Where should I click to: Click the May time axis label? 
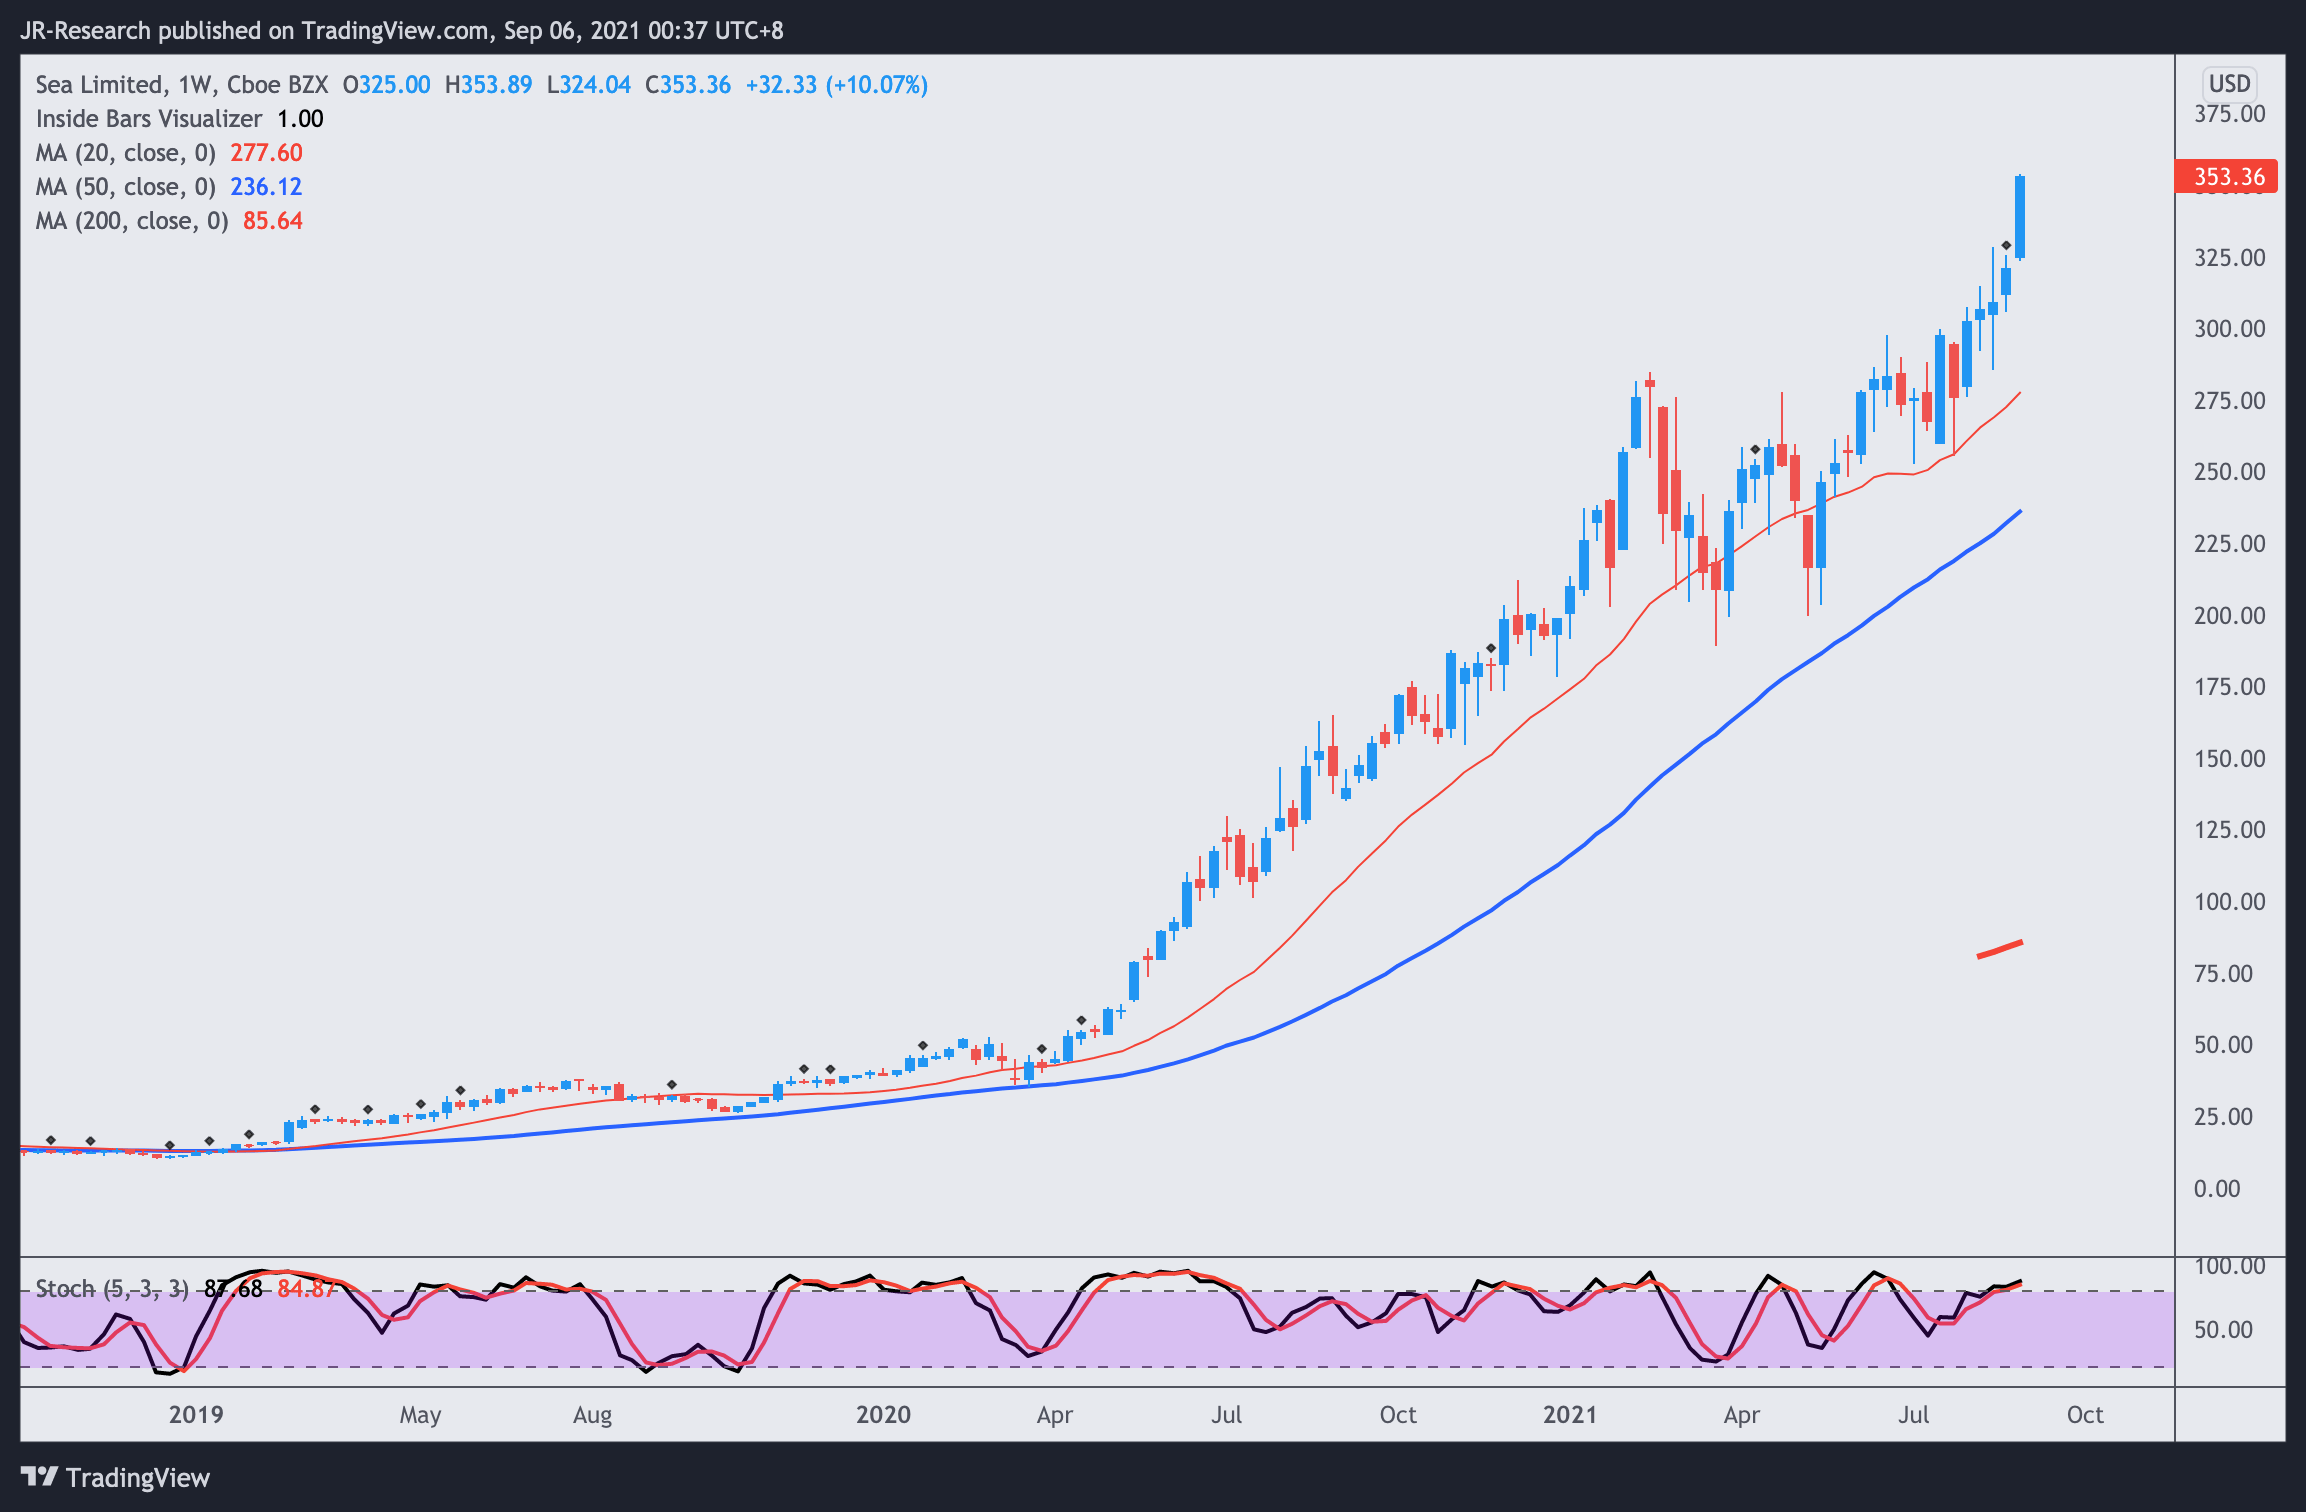pos(420,1415)
